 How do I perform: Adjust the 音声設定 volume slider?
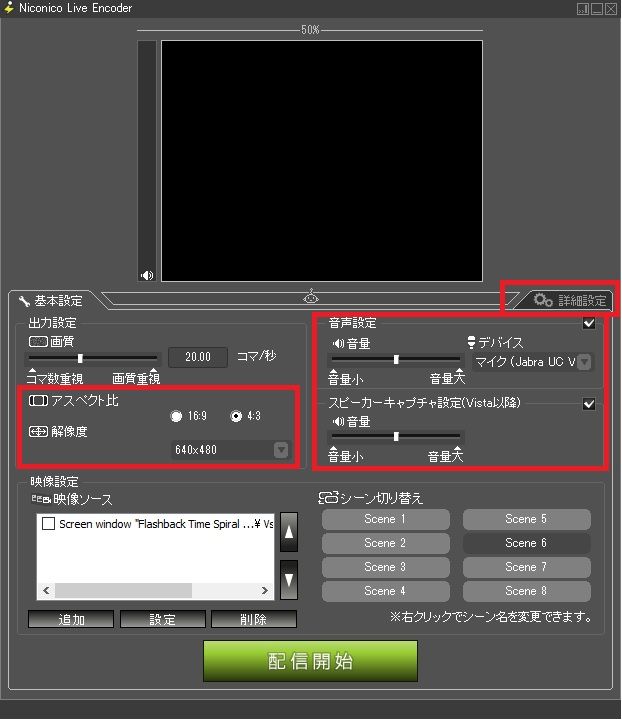tap(396, 359)
